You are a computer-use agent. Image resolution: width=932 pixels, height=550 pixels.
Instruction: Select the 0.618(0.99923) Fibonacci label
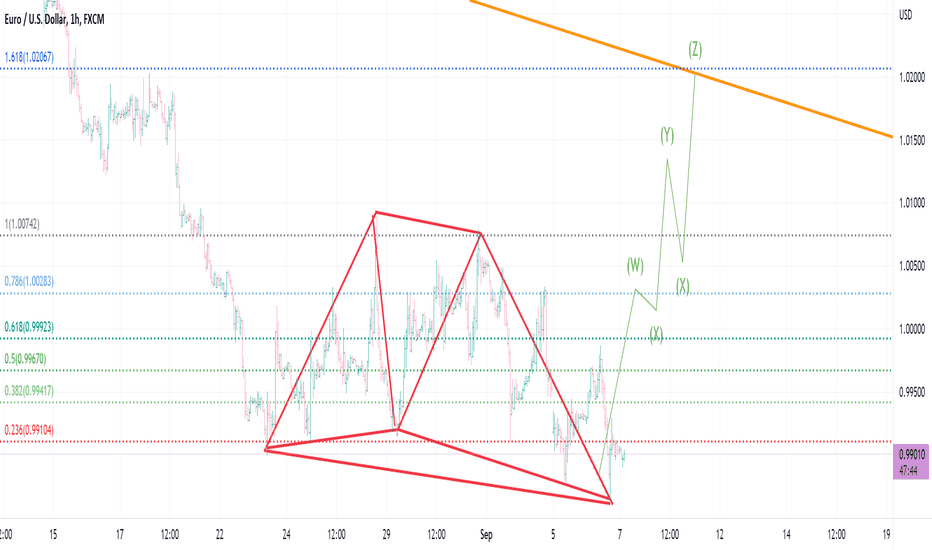click(x=29, y=327)
